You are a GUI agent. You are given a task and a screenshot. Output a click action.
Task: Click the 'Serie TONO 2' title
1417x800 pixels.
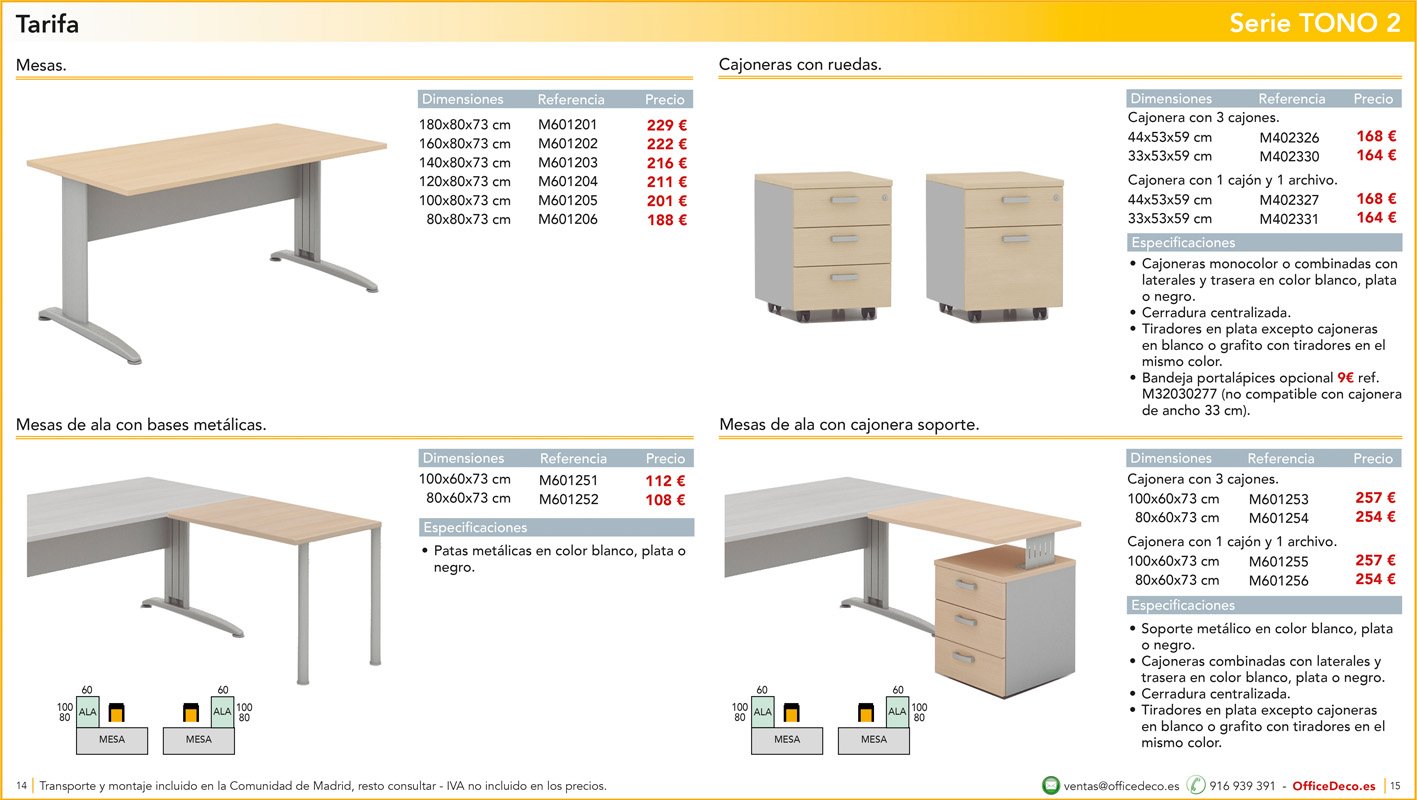1315,23
